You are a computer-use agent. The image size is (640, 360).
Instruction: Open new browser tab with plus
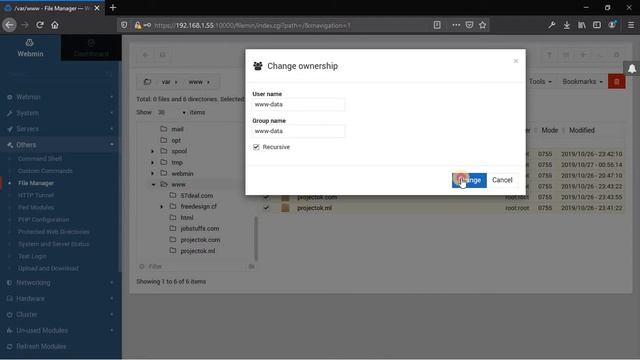tap(113, 8)
